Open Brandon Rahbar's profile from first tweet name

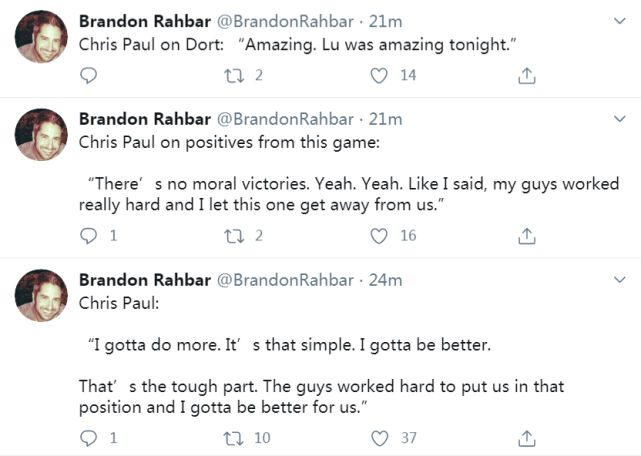point(145,21)
